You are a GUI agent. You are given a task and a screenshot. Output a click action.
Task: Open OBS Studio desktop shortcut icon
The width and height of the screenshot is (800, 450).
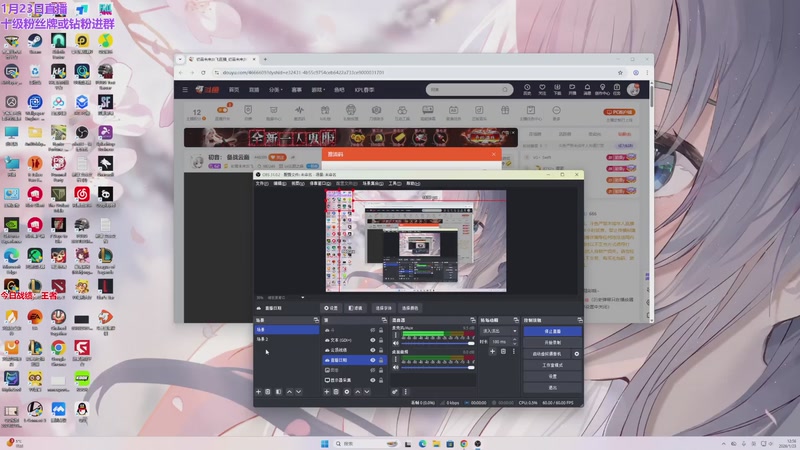pyautogui.click(x=82, y=136)
